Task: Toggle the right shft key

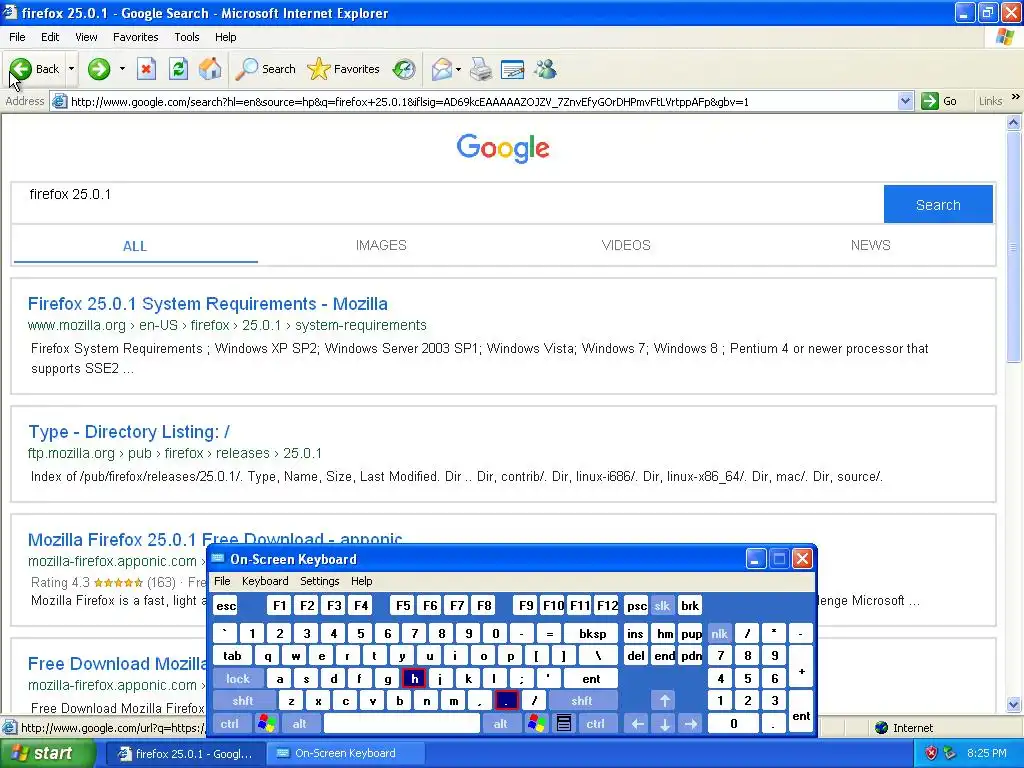Action: point(582,701)
